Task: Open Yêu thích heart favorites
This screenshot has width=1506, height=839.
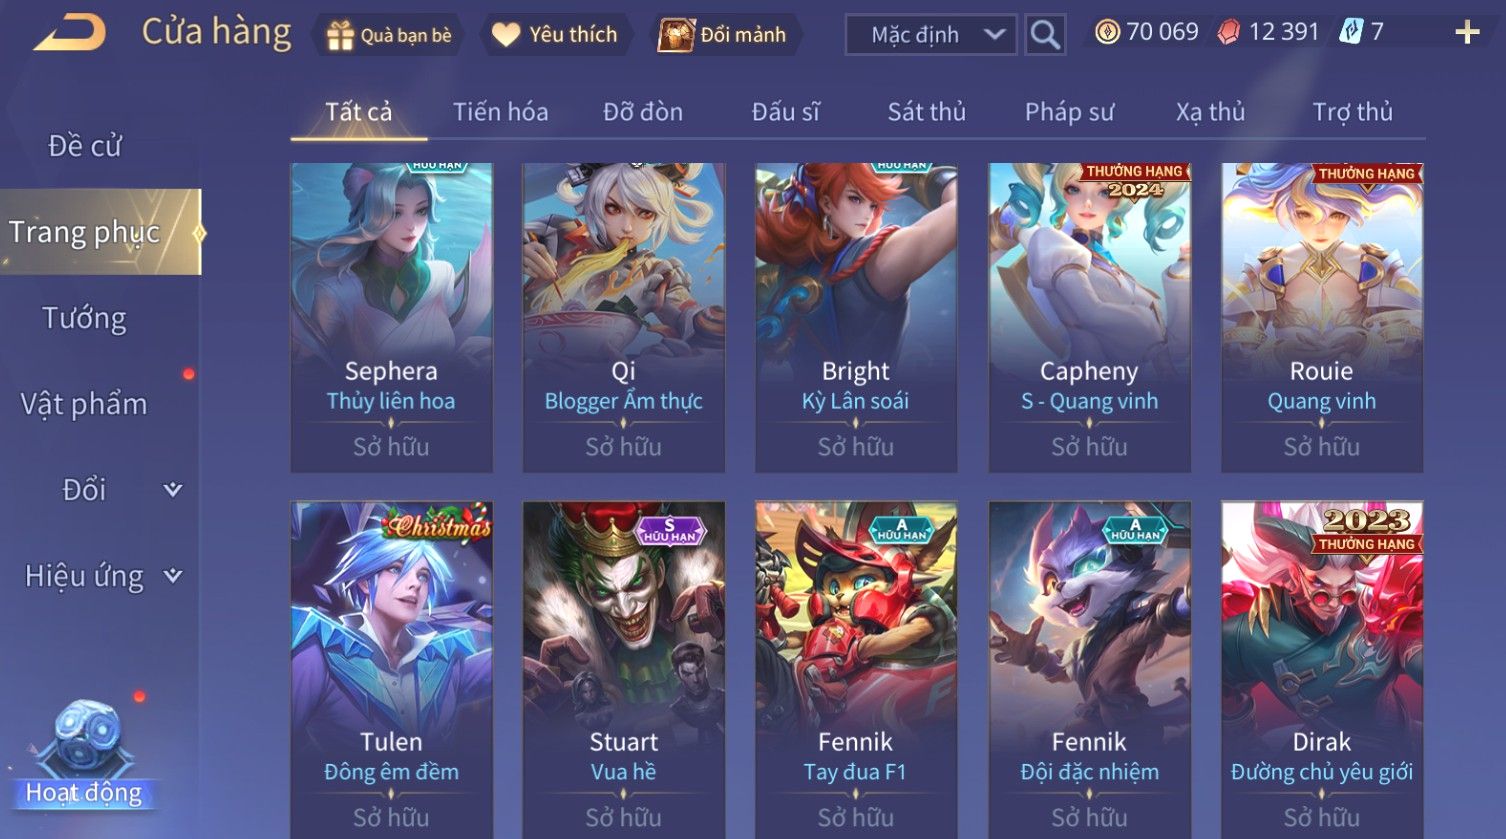Action: 506,35
